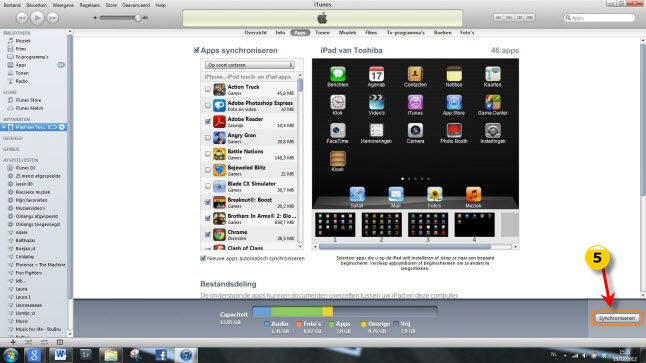Image resolution: width=646 pixels, height=363 pixels.
Task: Select home screen page 2 thumbnail
Action: coord(382,225)
